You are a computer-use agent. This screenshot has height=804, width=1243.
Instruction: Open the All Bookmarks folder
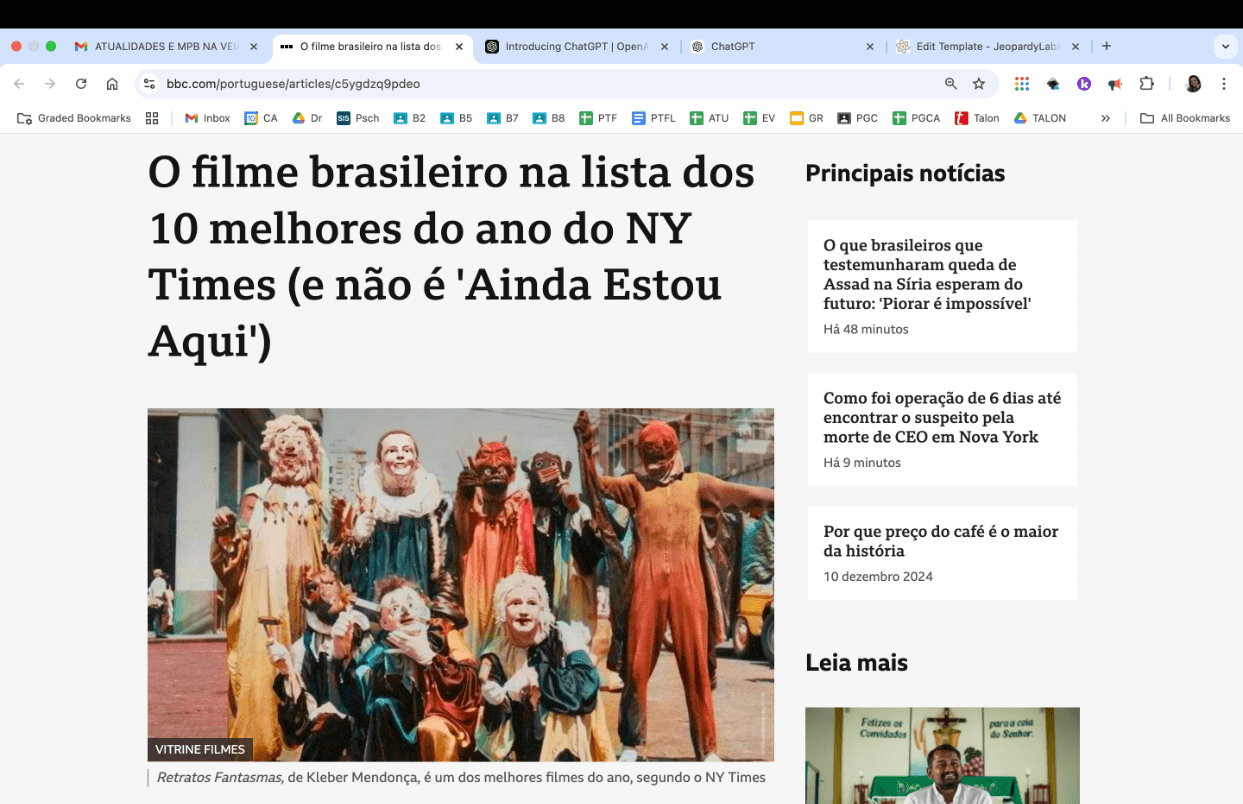[x=1185, y=118]
